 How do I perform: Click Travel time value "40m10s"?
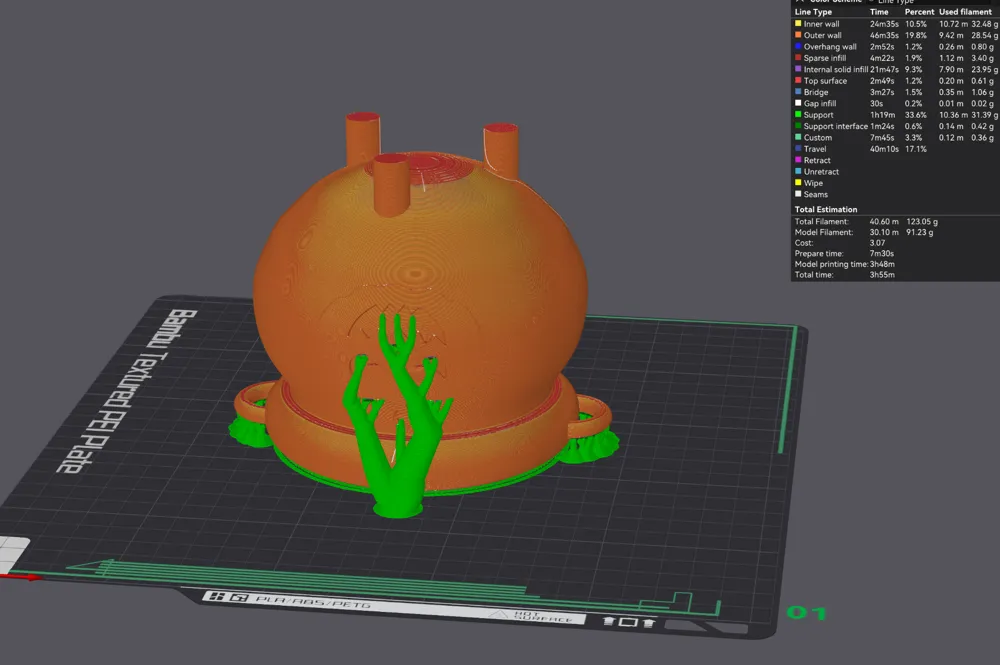(x=884, y=149)
